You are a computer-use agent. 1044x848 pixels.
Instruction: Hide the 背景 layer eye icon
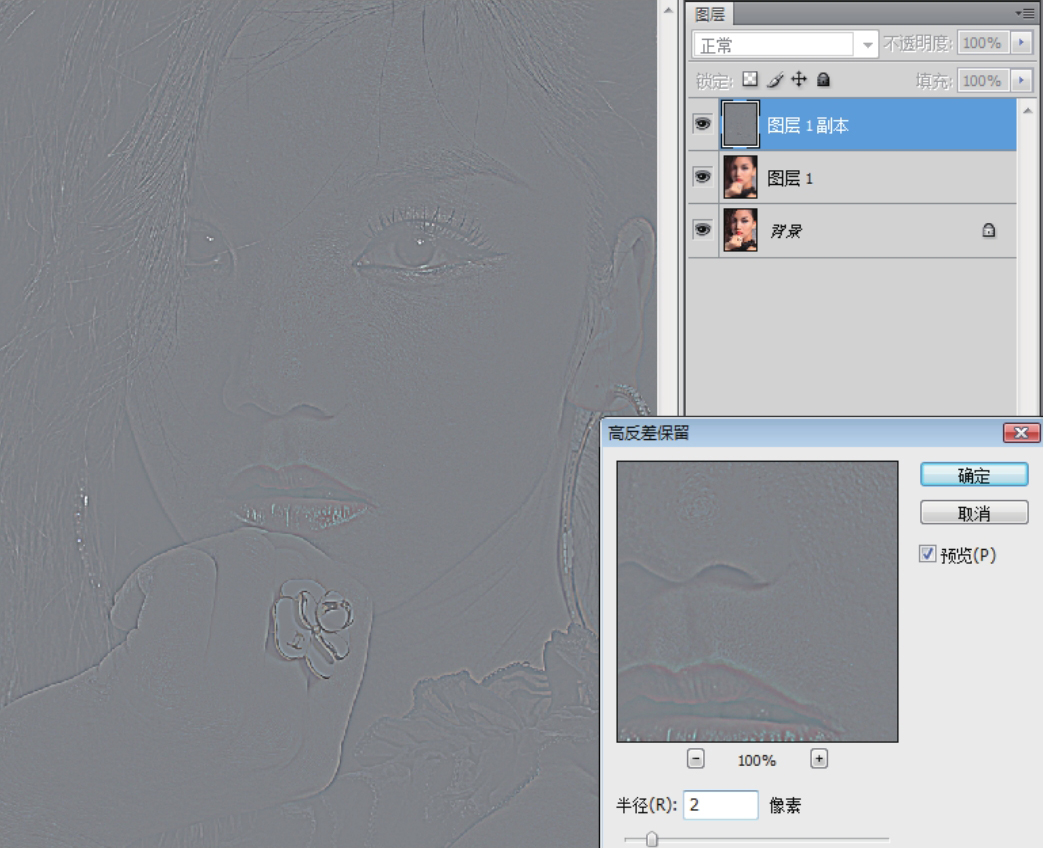click(702, 230)
